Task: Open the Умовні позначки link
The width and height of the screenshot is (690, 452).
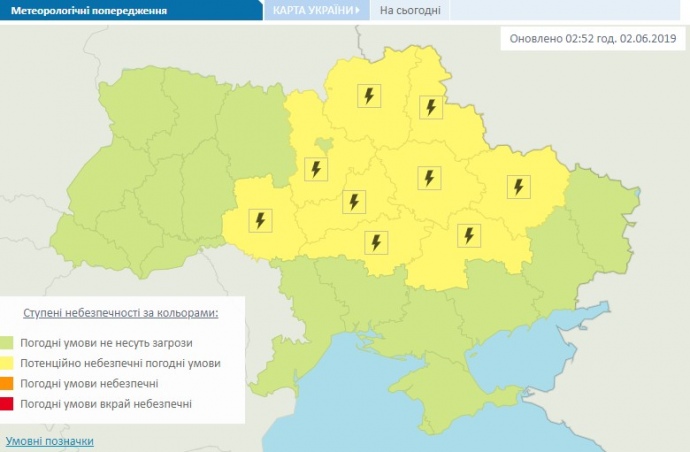Action: 50,441
